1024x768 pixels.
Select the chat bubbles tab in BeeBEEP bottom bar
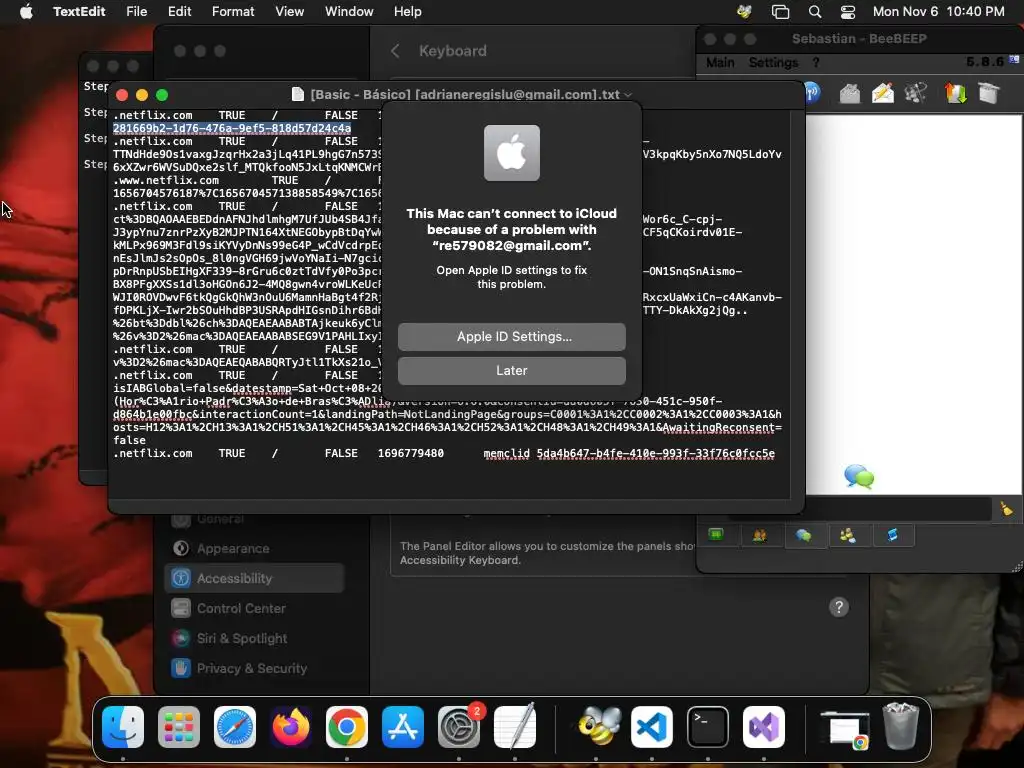click(x=803, y=536)
